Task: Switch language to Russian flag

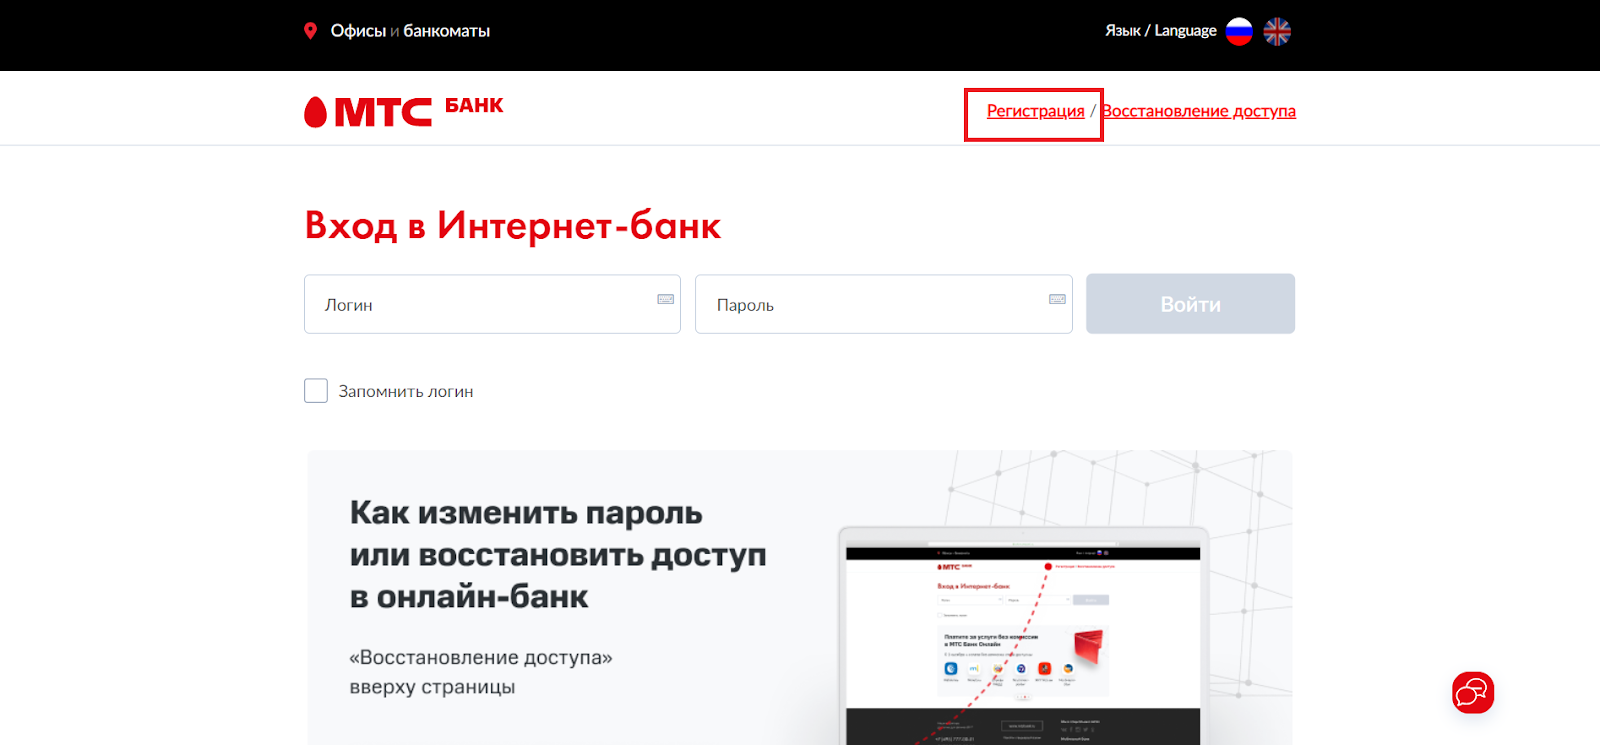Action: tap(1239, 32)
